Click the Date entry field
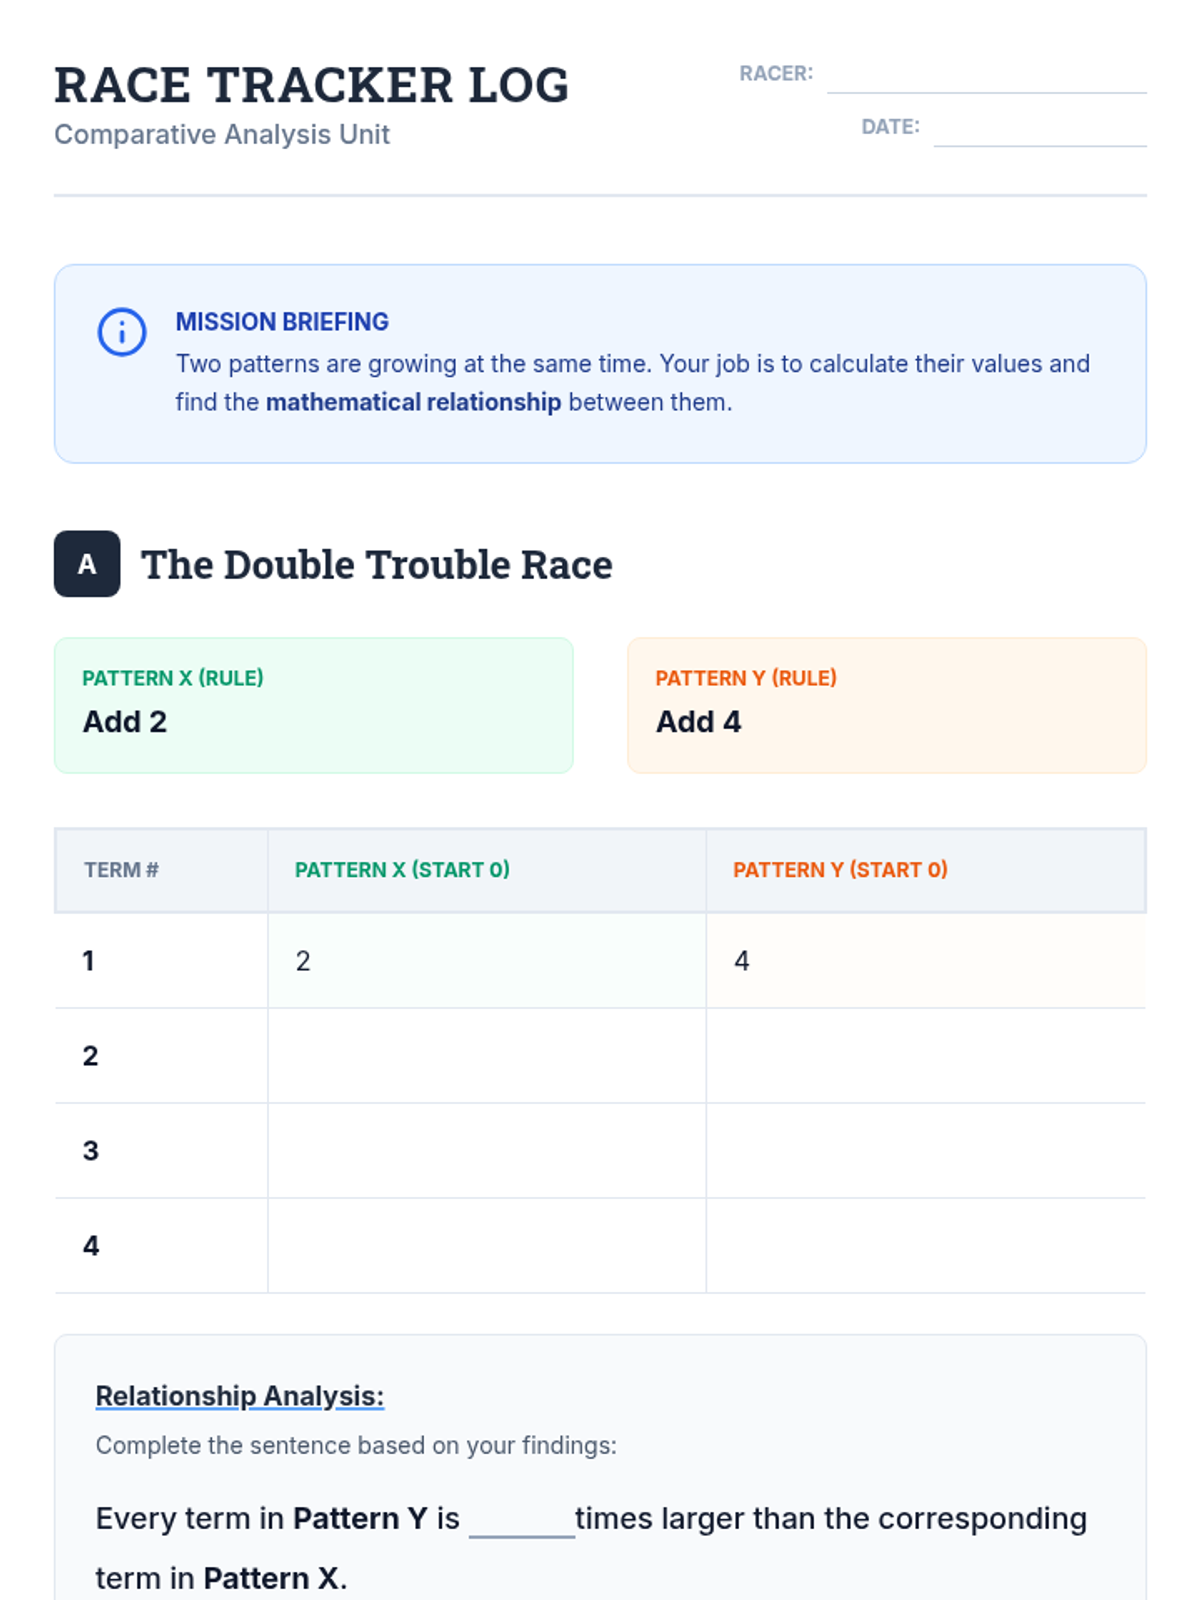This screenshot has width=1200, height=1600. click(1039, 129)
